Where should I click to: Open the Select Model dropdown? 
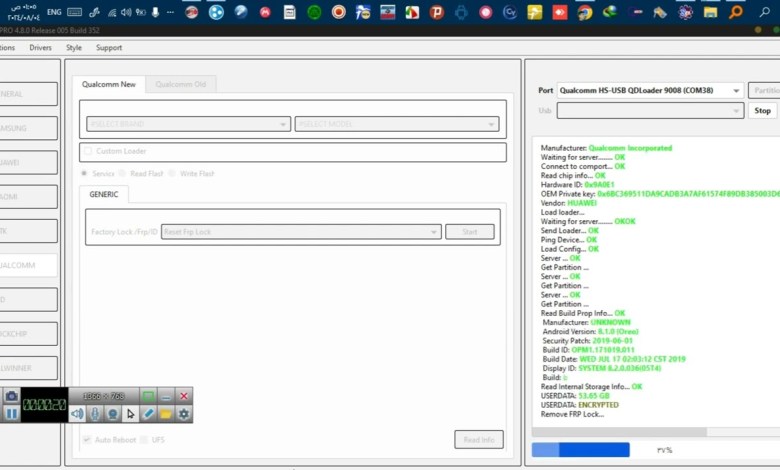(397, 124)
